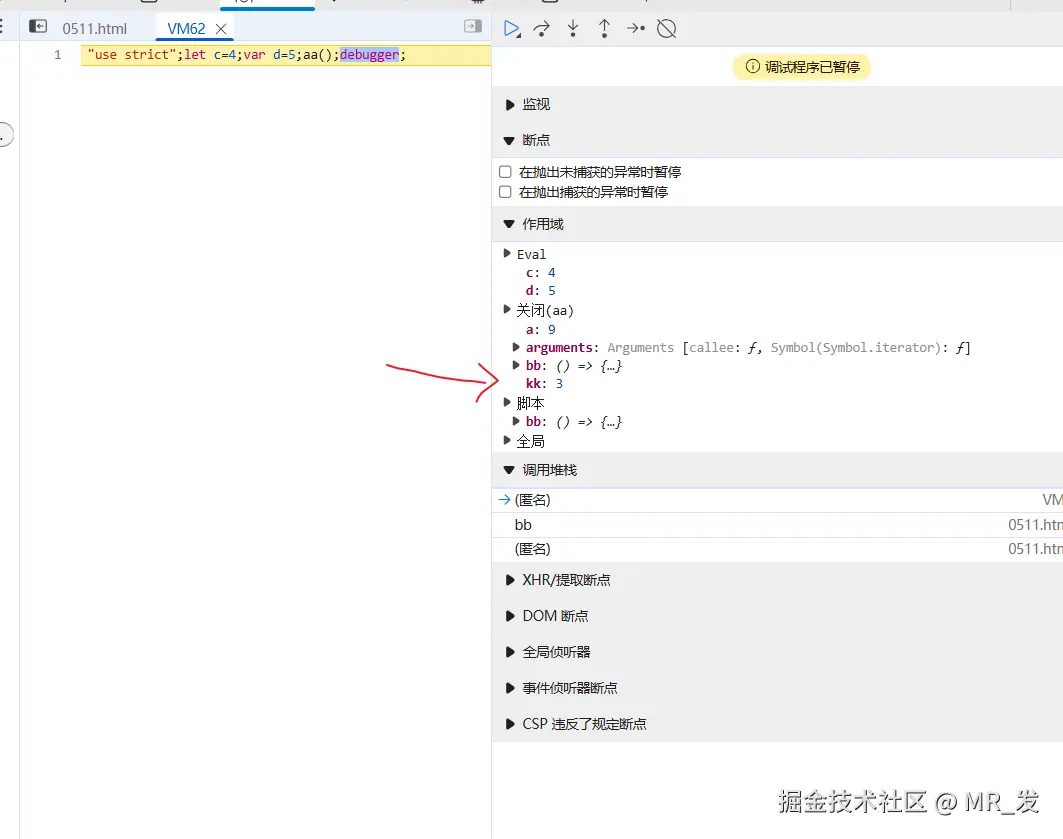
Task: Click the single step icon
Action: click(636, 28)
